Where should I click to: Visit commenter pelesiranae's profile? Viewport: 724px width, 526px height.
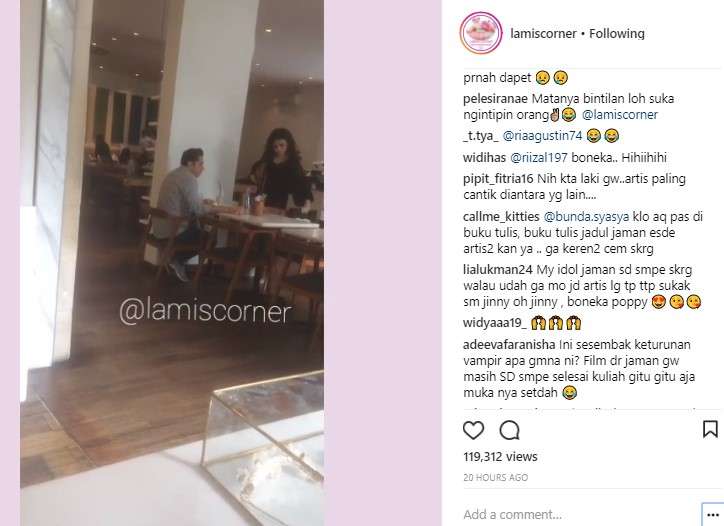pos(495,99)
